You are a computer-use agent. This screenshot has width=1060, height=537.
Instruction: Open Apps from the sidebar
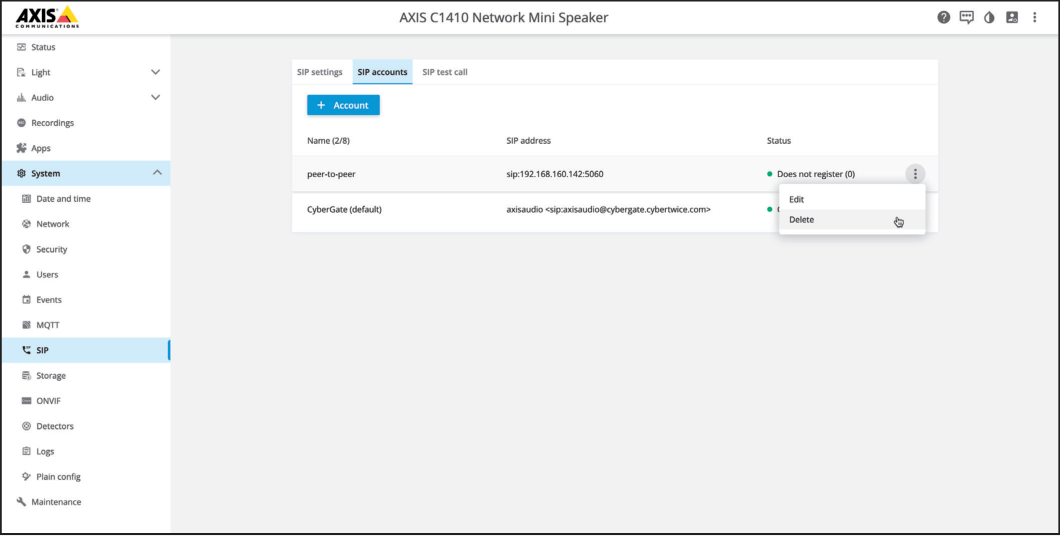pyautogui.click(x=41, y=148)
